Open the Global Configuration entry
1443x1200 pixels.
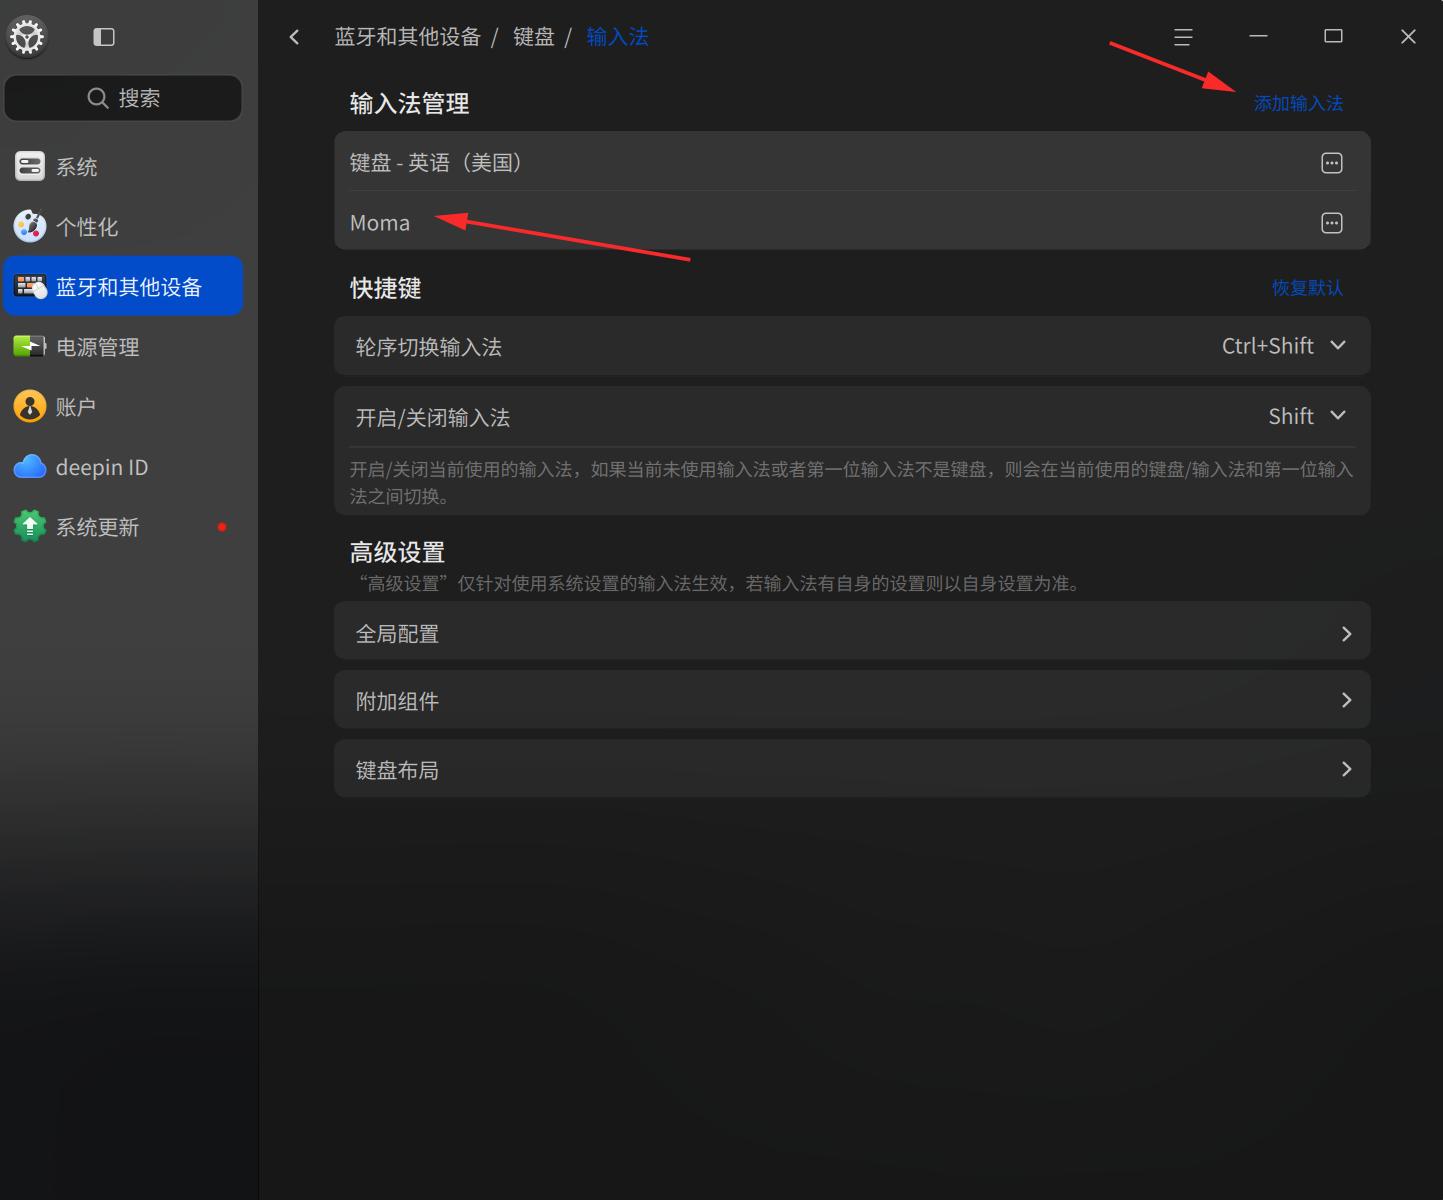coord(852,633)
